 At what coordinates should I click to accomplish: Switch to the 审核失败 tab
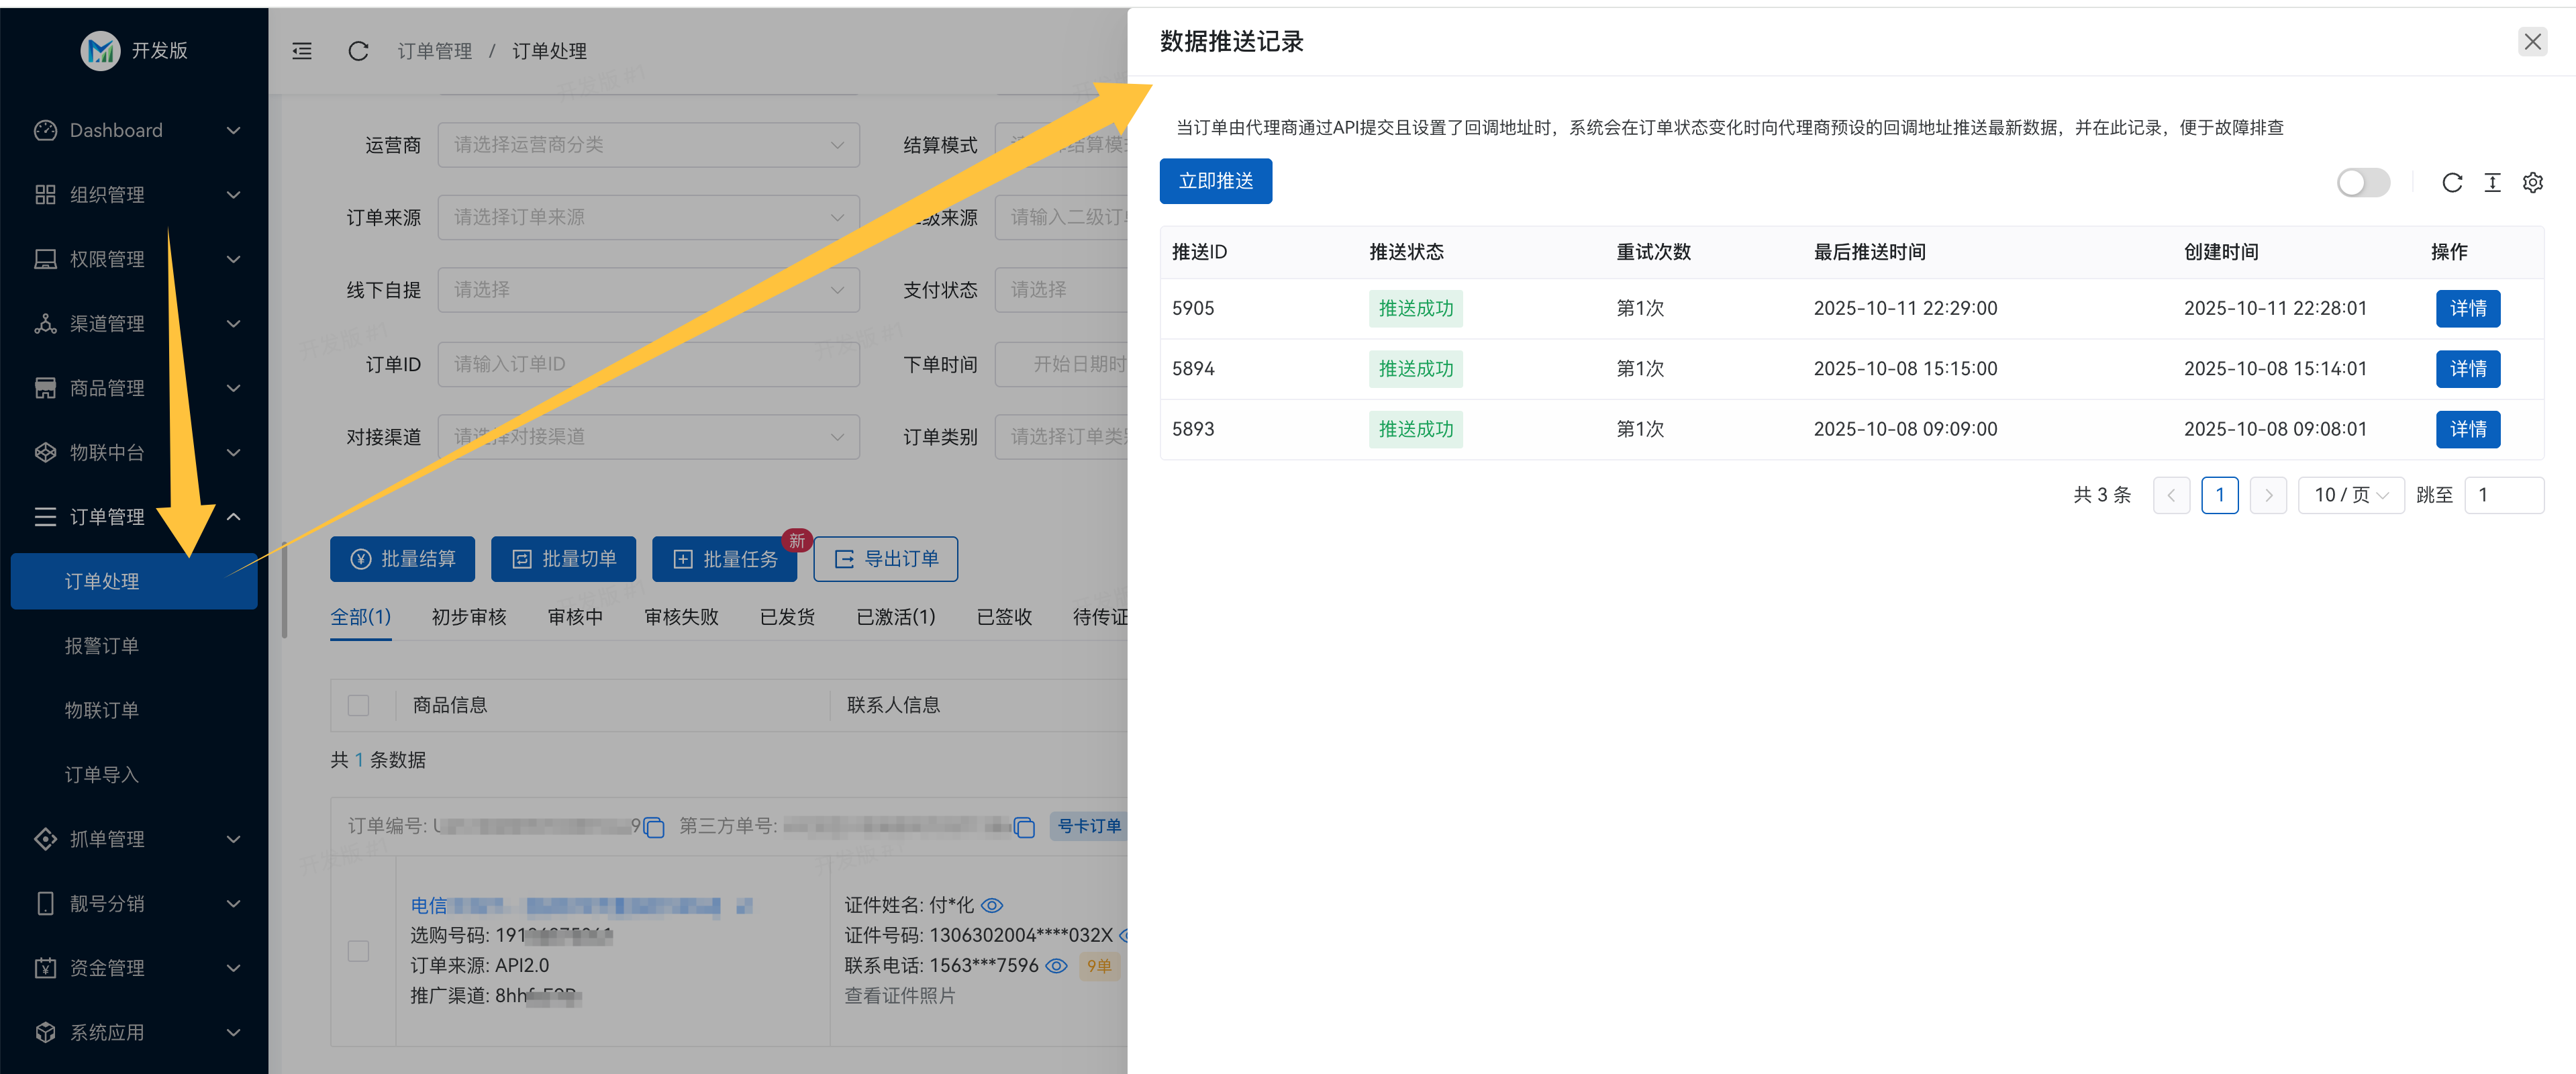(681, 617)
